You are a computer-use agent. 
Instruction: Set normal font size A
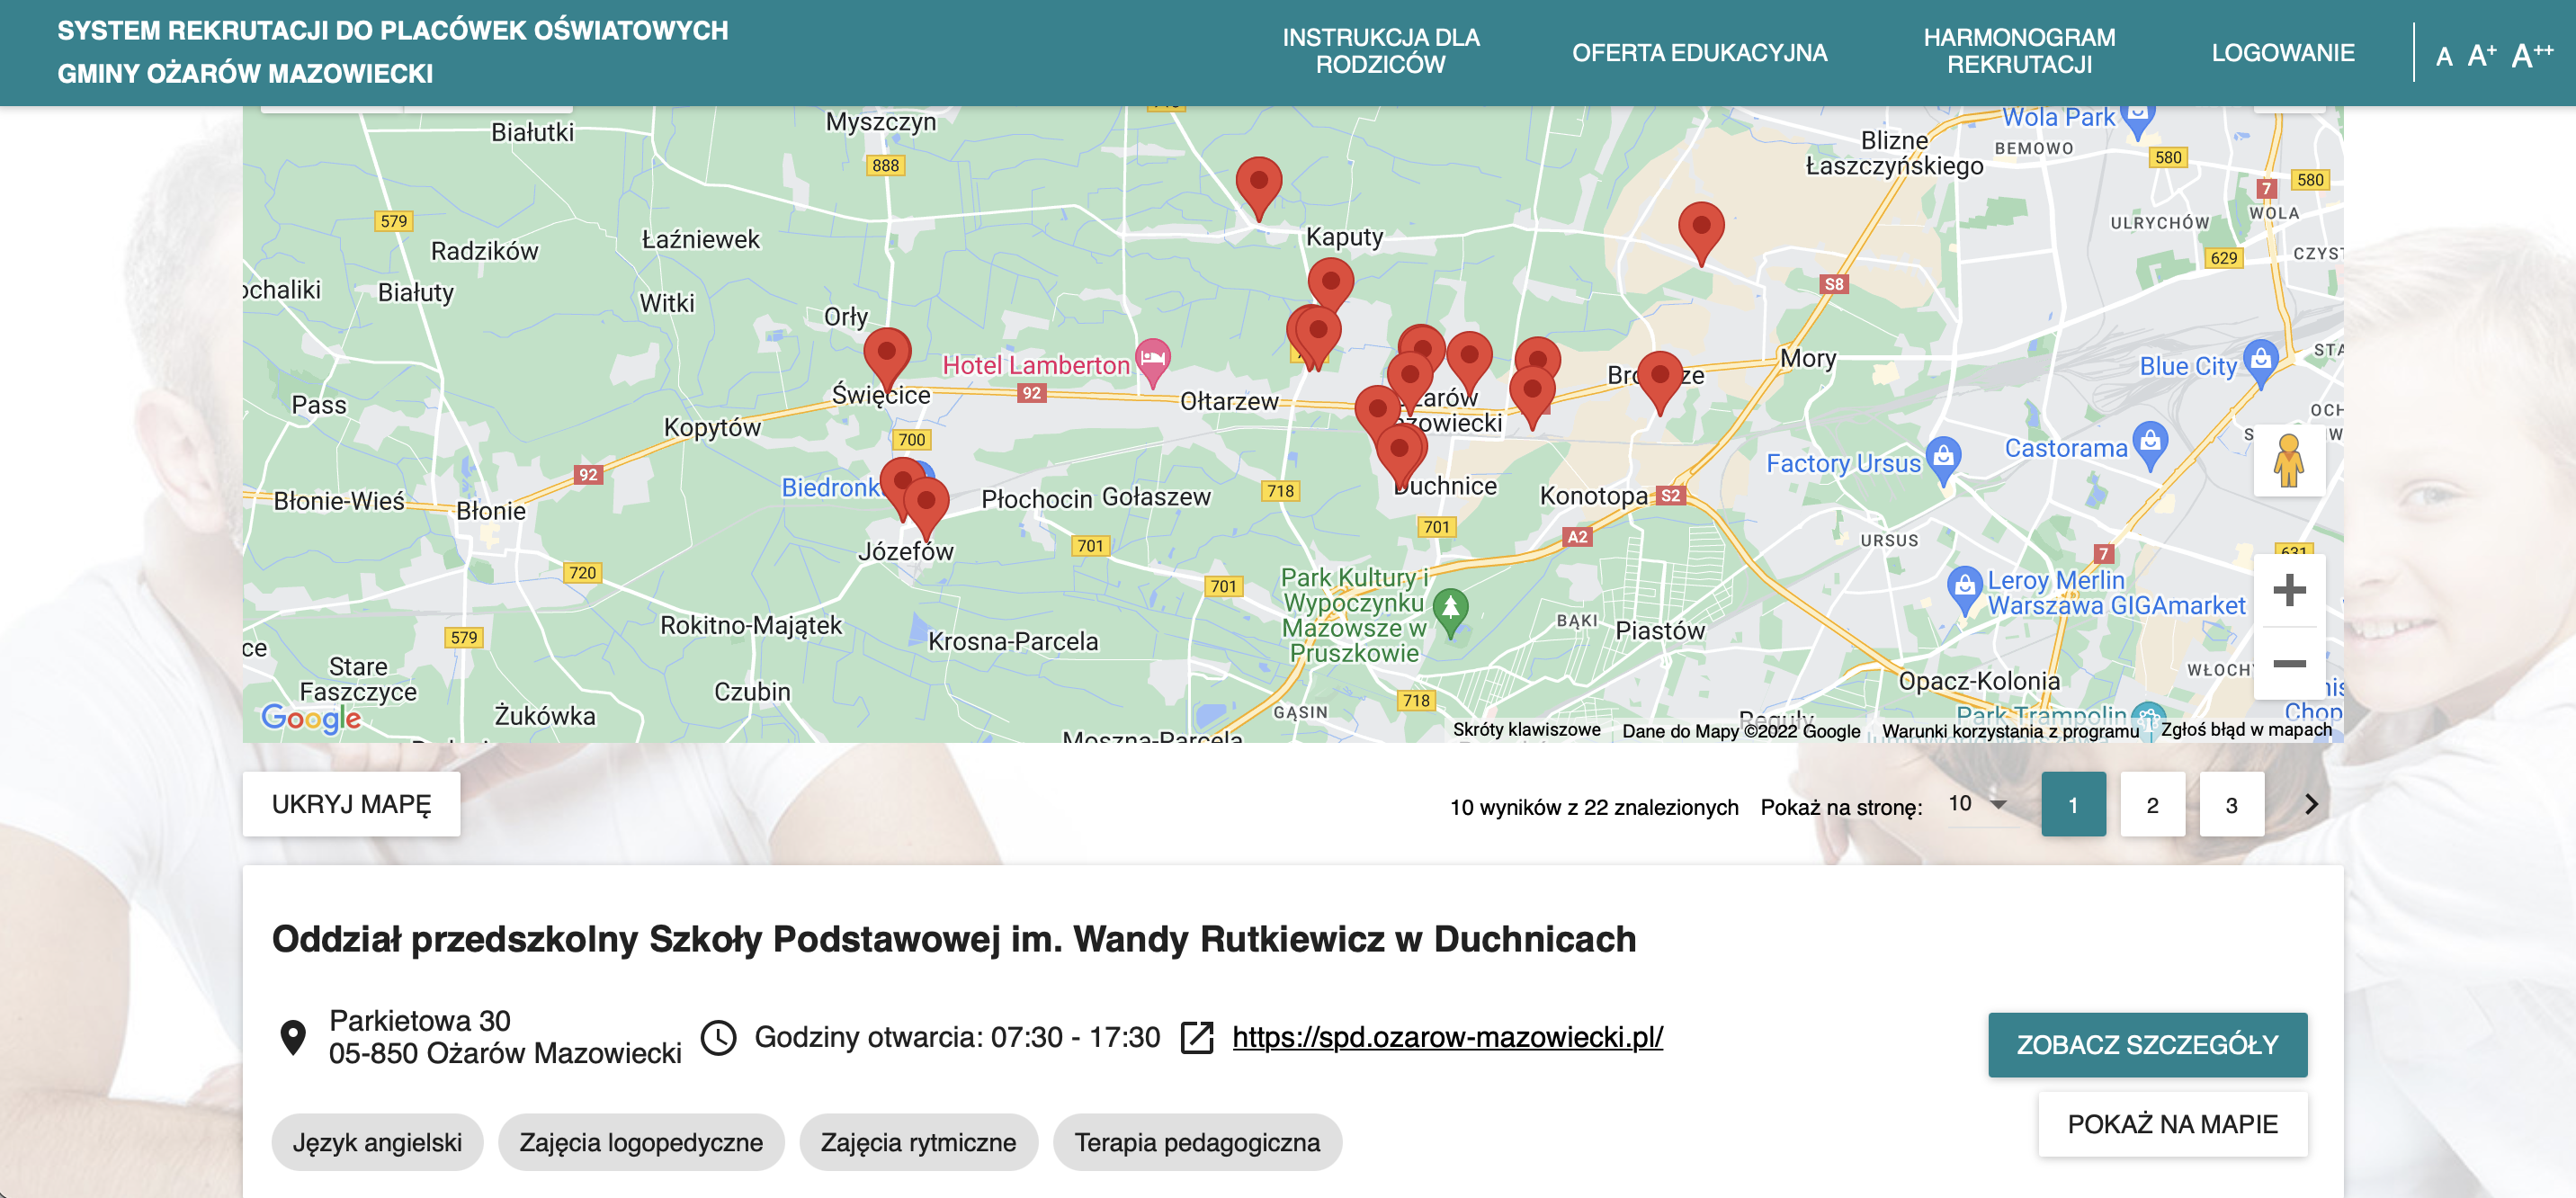(2444, 56)
